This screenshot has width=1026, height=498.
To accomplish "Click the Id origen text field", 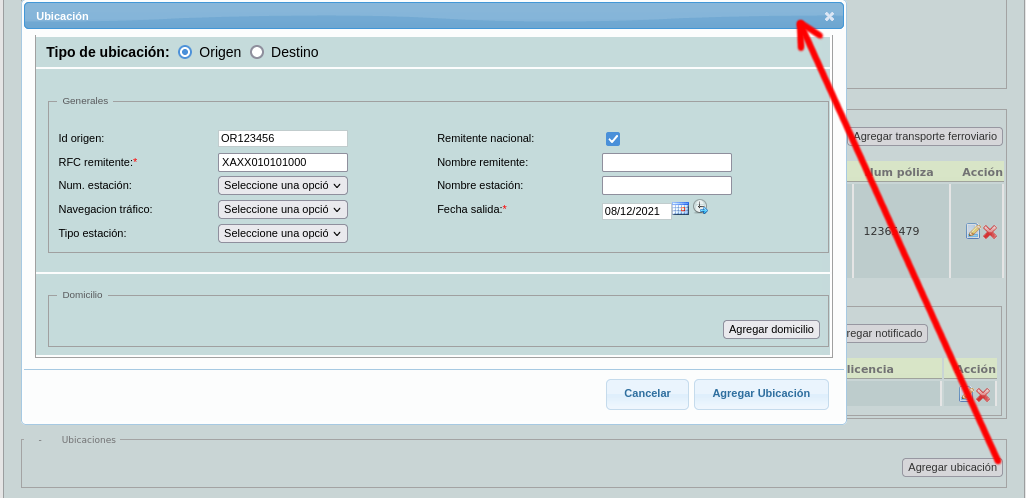I will (x=283, y=138).
